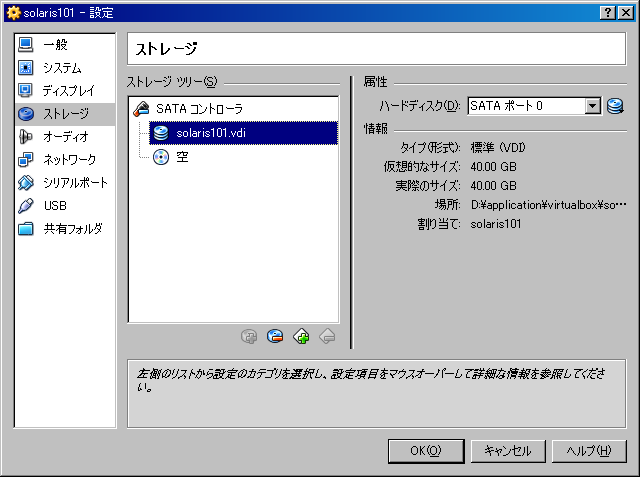640x477 pixels.
Task: Click the シリアルポート connector icon
Action: pos(26,183)
